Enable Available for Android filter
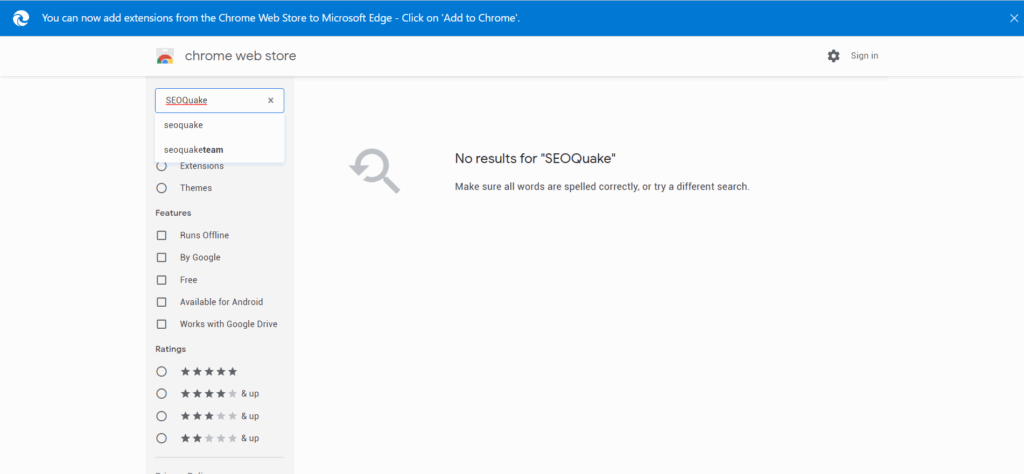This screenshot has width=1024, height=474. coord(161,302)
